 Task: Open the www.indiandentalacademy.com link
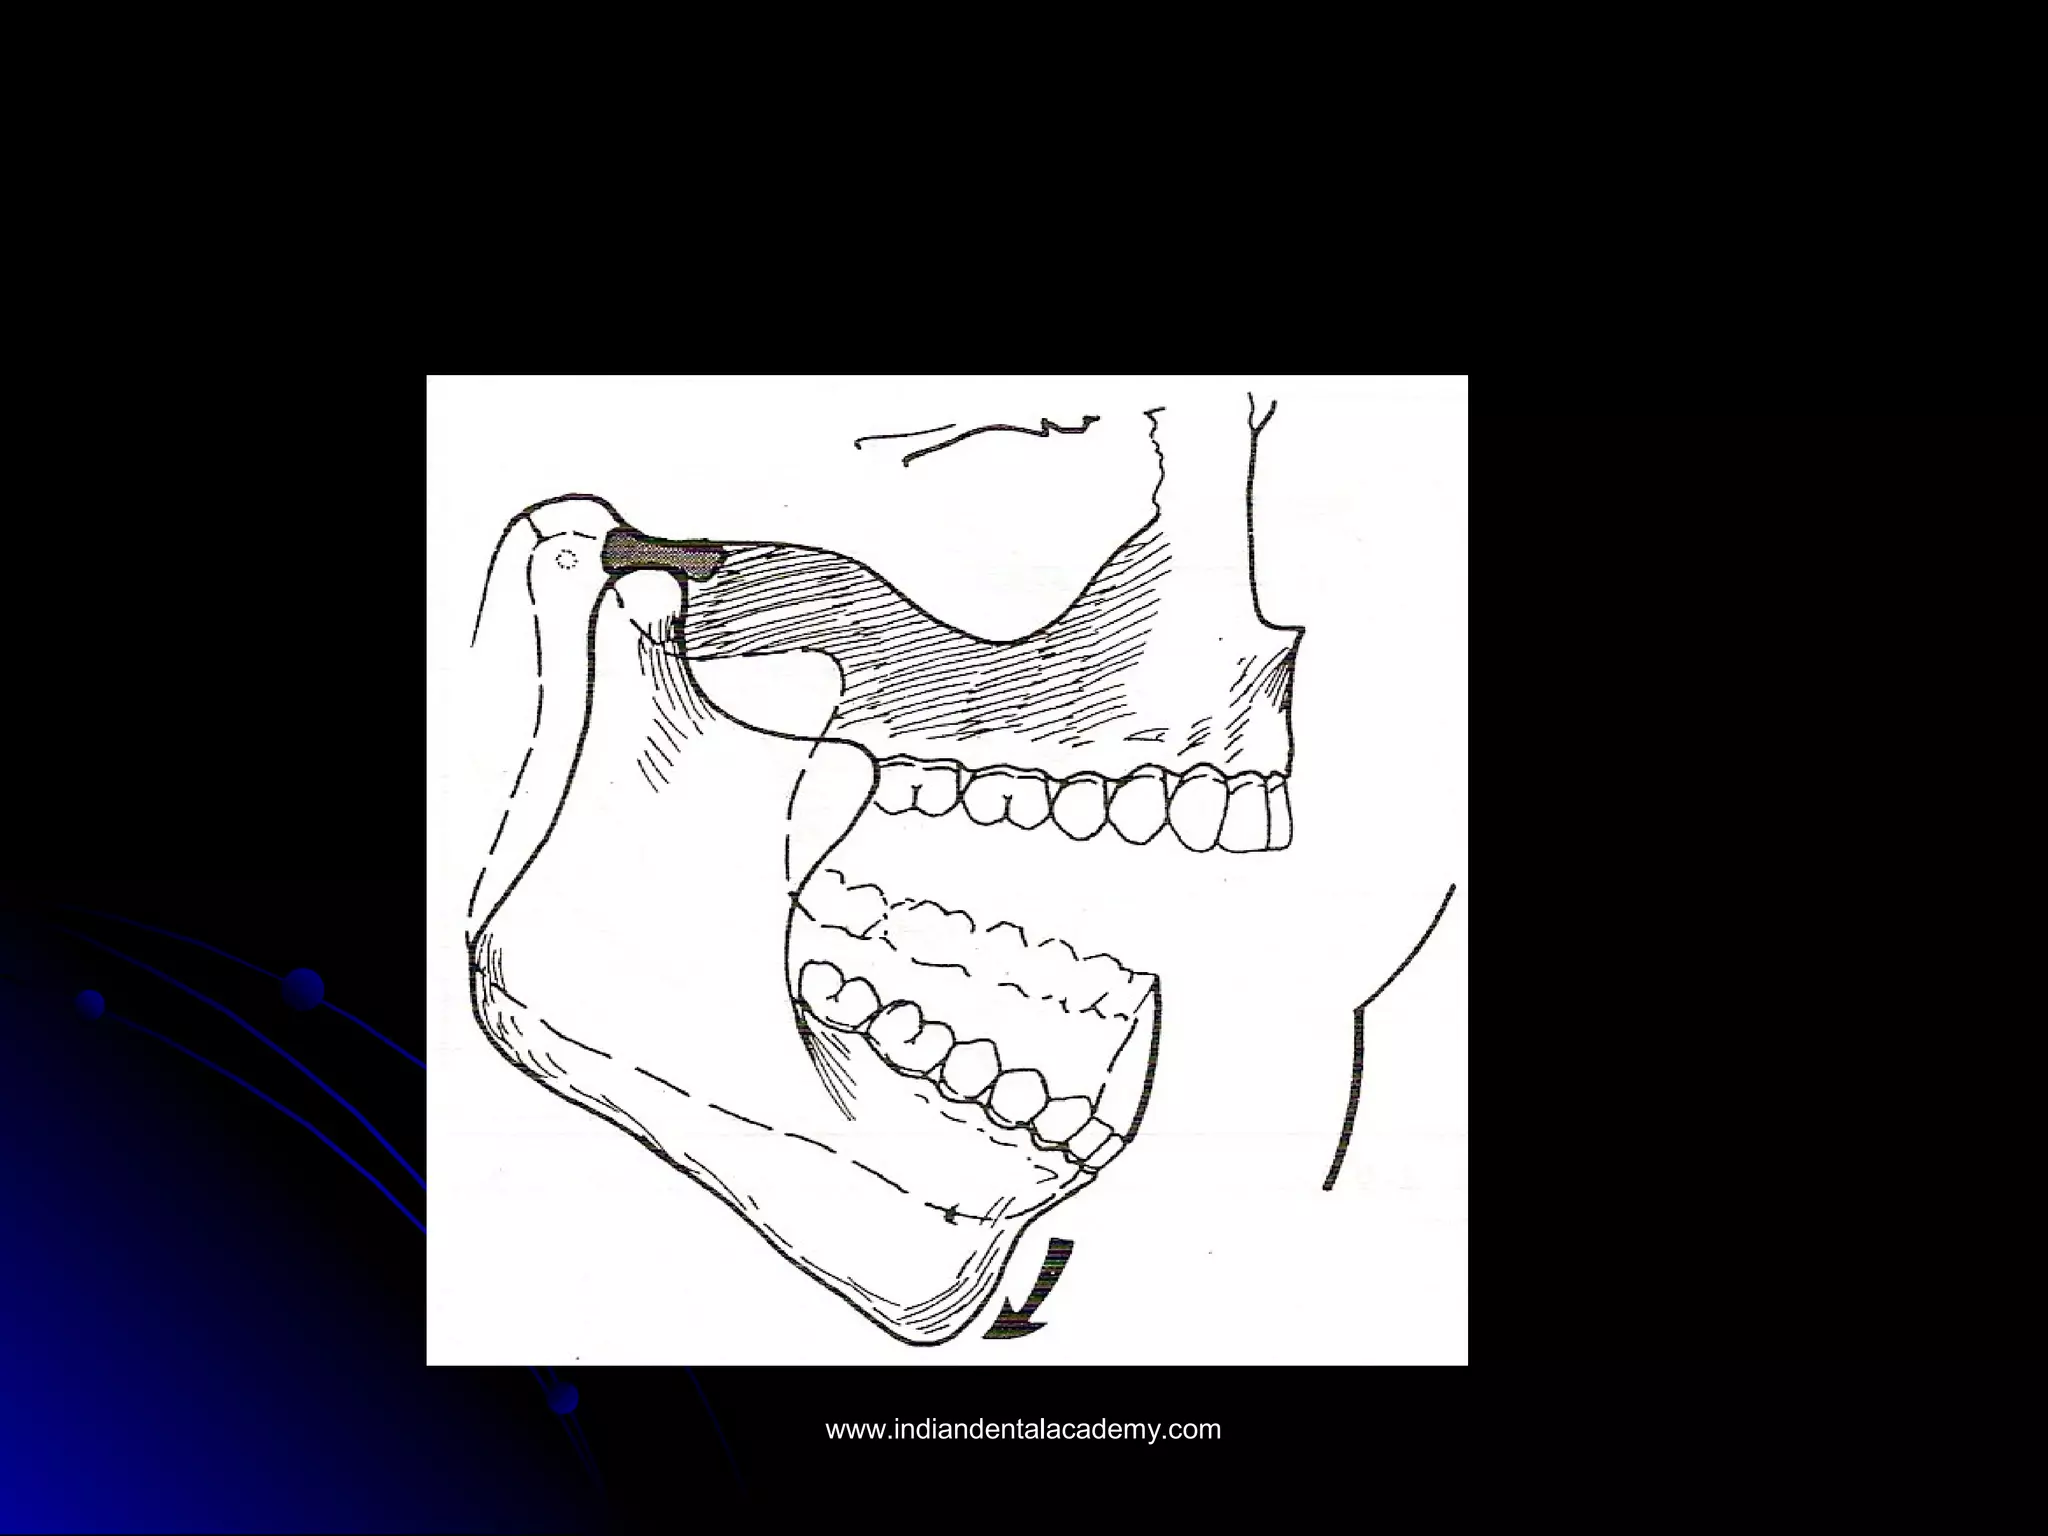point(1023,1430)
